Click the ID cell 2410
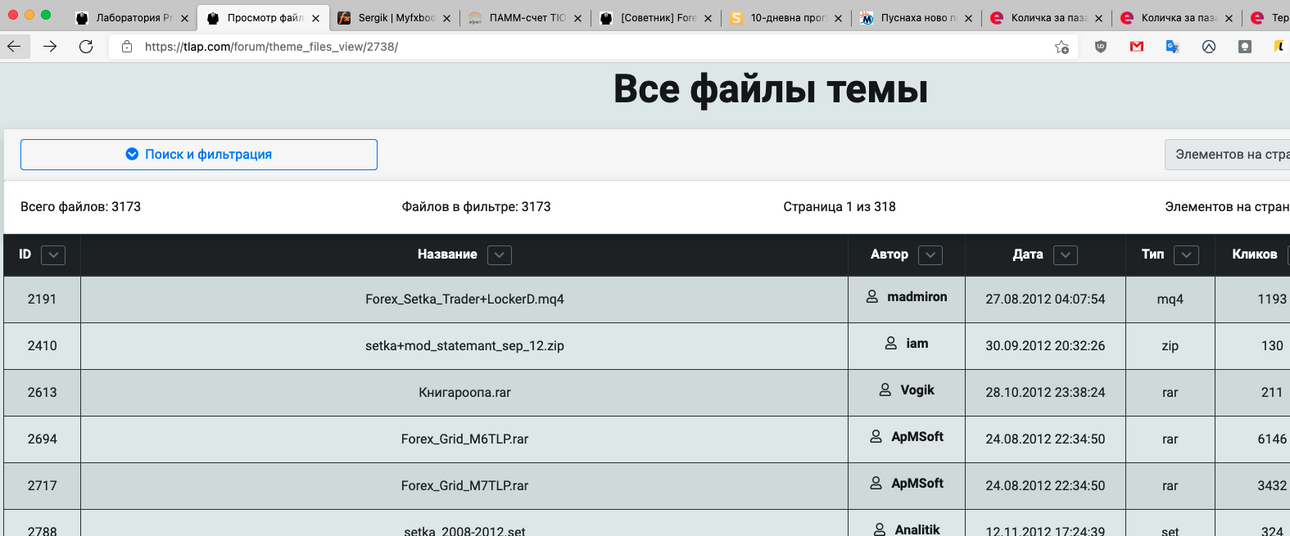Screen dimensions: 1290x536 pos(42,346)
